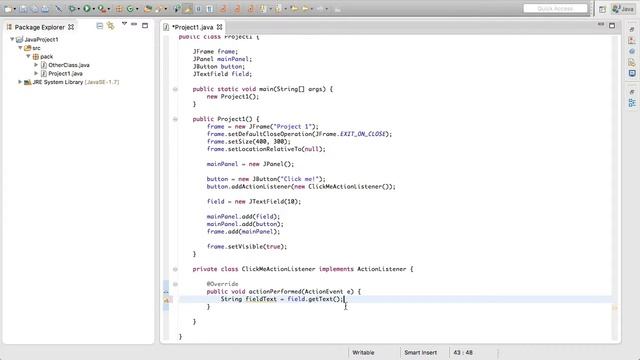Toggle Link with Editor in Package Explorer

tap(111, 26)
